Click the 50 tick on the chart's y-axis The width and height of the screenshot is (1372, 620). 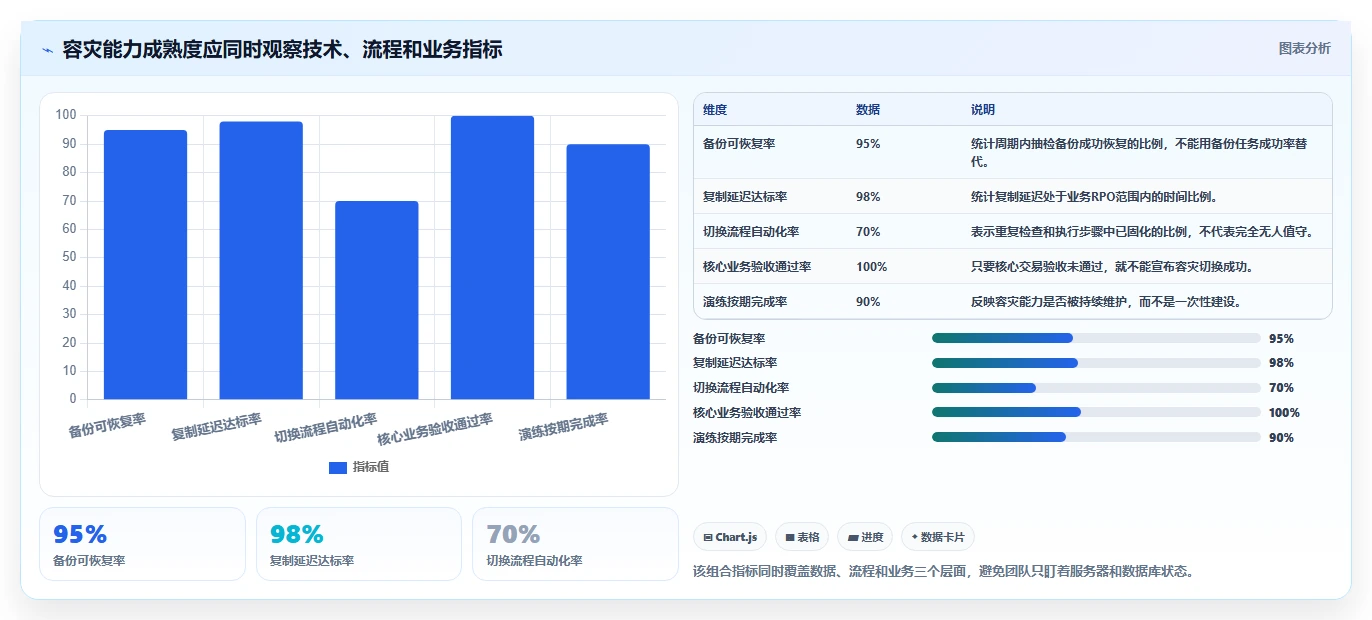[x=69, y=257]
